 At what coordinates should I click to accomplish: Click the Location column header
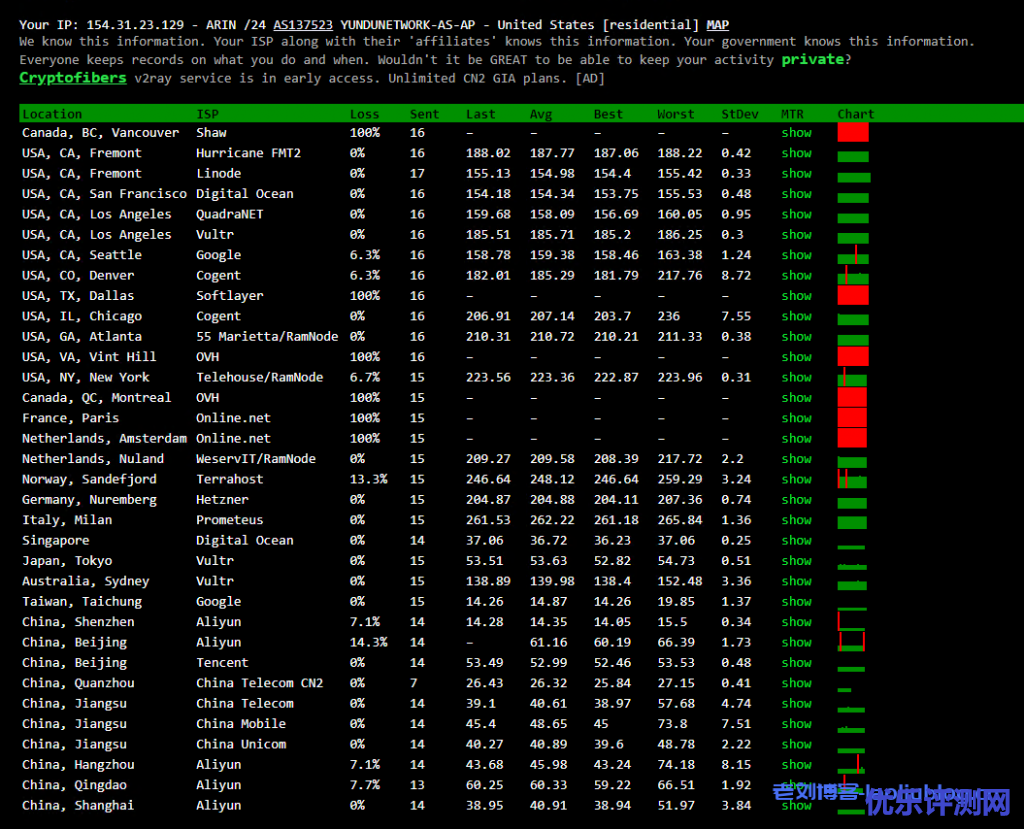click(x=52, y=114)
